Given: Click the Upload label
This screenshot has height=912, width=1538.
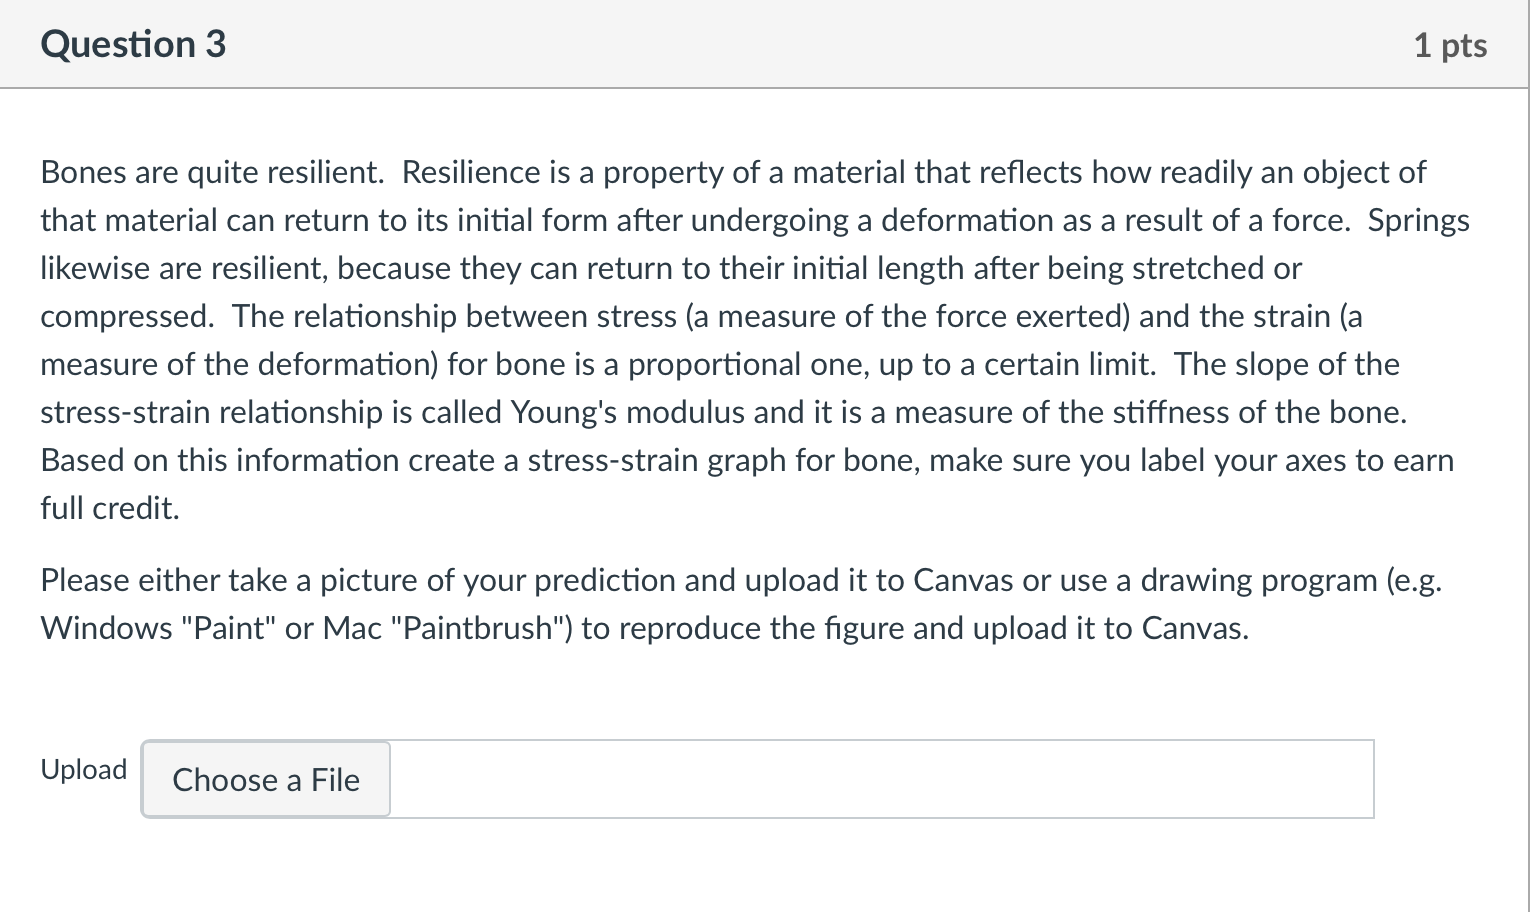Looking at the screenshot, I should [84, 769].
